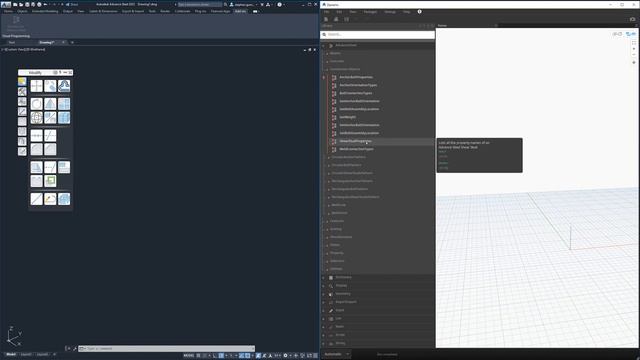The image size is (640, 360).
Task: Switch to the Model layout tab
Action: (x=11, y=355)
